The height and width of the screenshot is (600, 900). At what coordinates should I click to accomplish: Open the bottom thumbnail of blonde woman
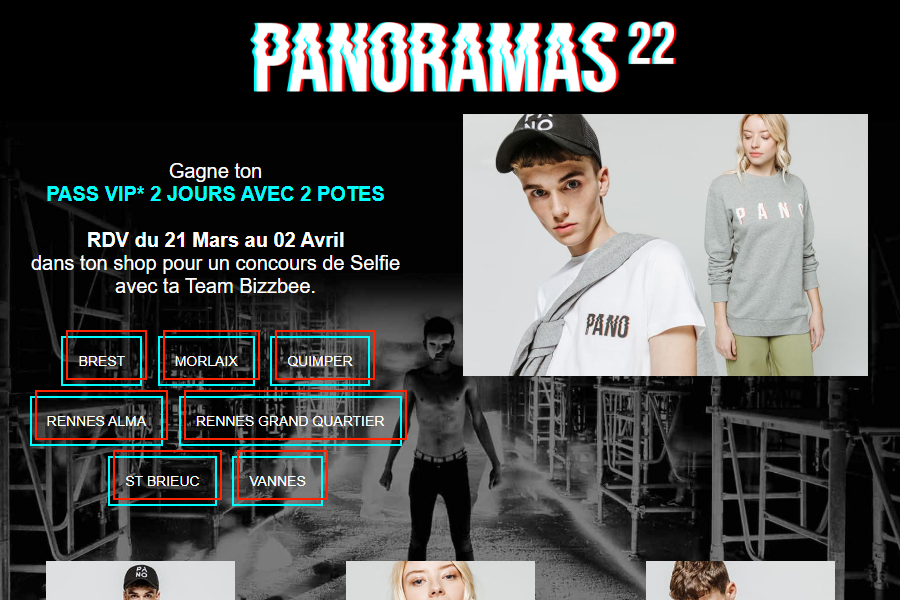click(x=440, y=580)
